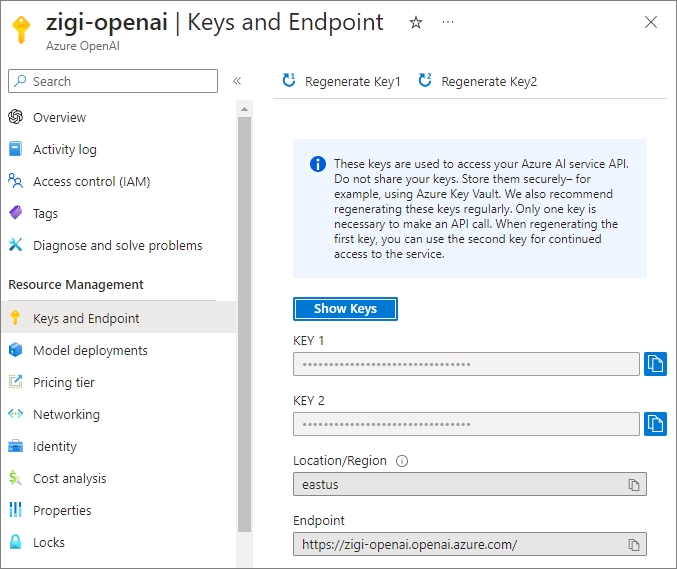Viewport: 677px width, 569px height.
Task: Copy the Endpoint URL
Action: (x=633, y=544)
